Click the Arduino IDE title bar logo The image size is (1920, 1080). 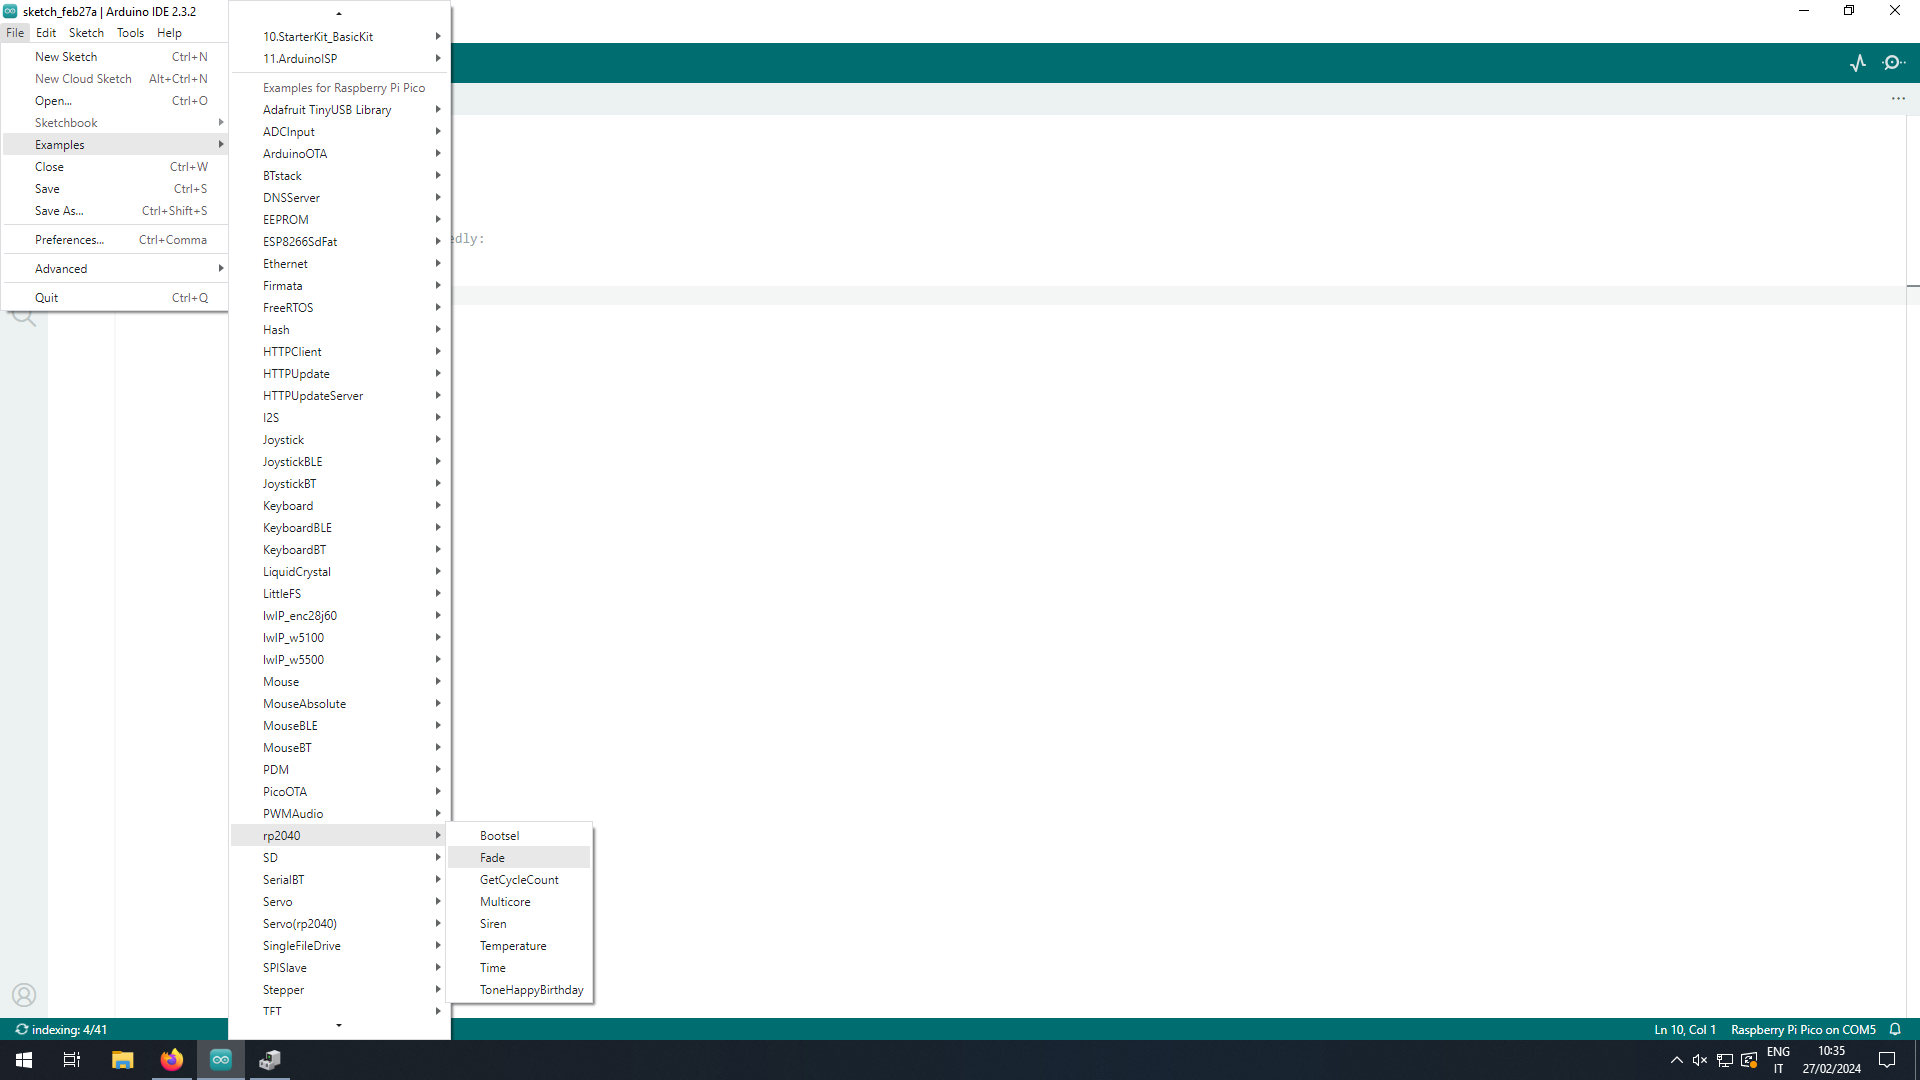click(10, 11)
